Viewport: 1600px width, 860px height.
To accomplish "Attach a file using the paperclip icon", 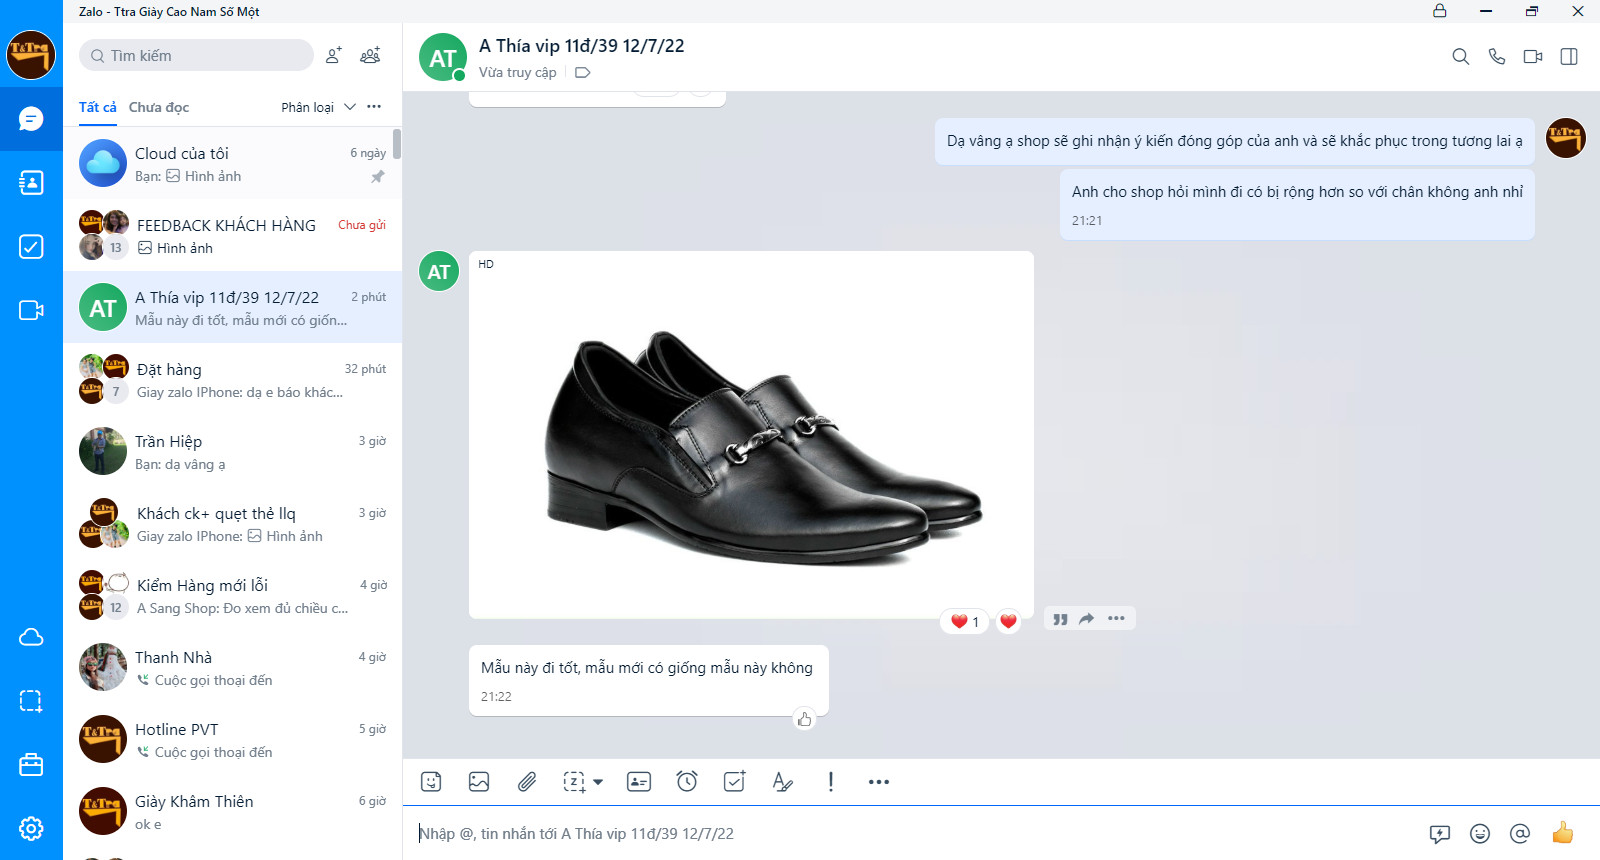I will [x=527, y=782].
